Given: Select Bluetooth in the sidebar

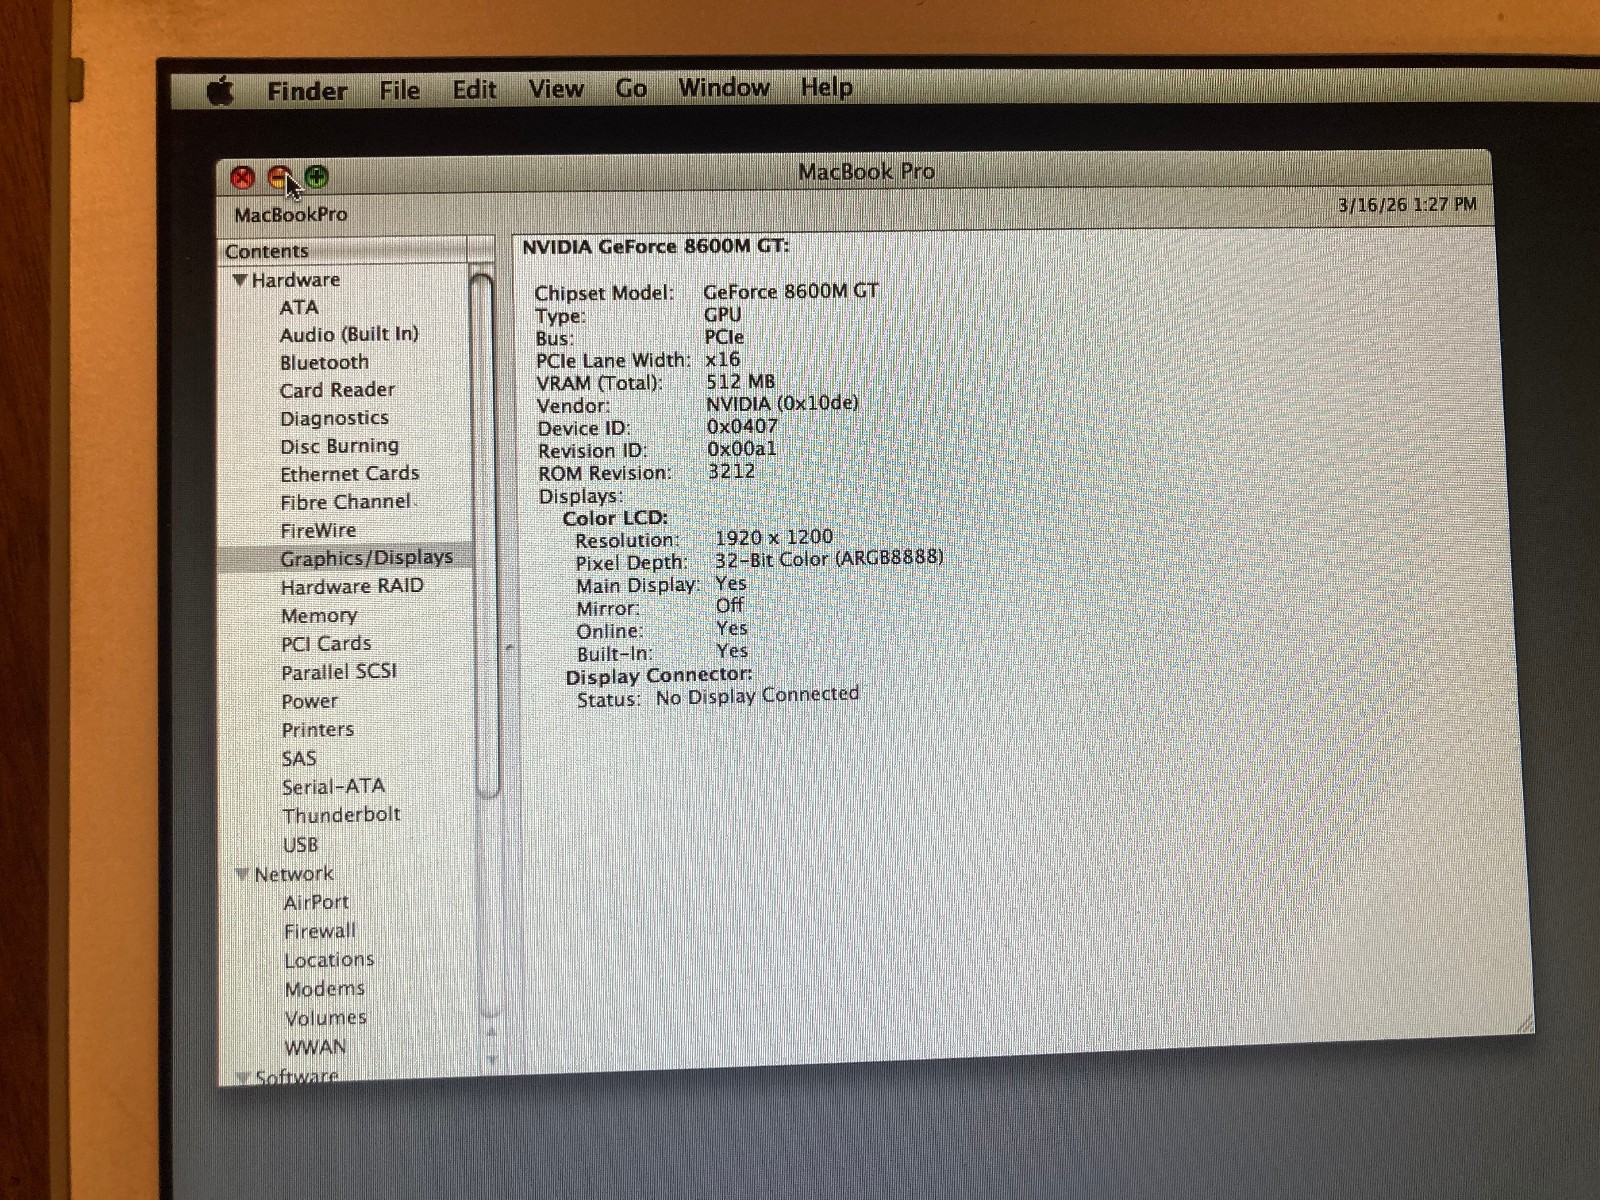Looking at the screenshot, I should point(324,362).
